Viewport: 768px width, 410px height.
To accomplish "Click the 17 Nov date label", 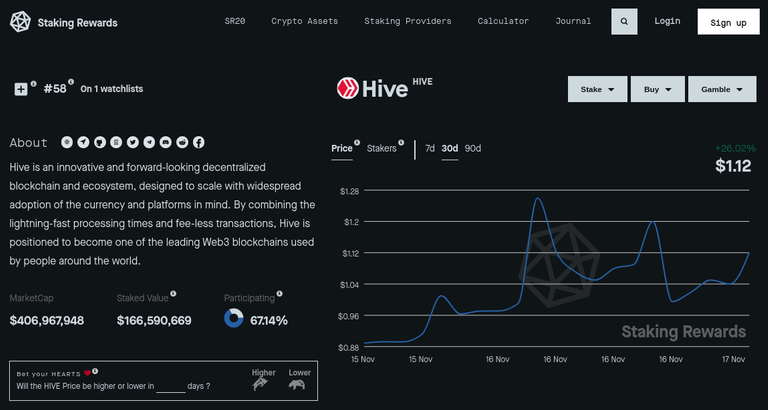I will [733, 360].
